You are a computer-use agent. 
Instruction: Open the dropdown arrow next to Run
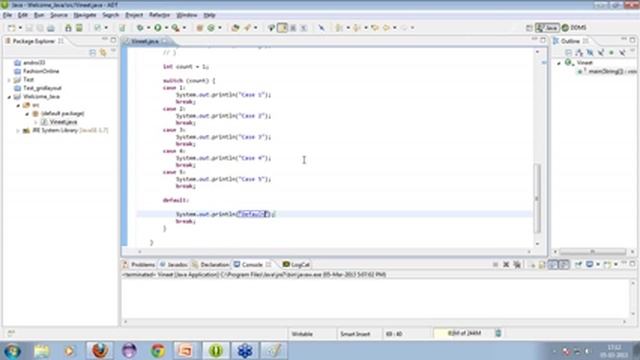(166, 28)
